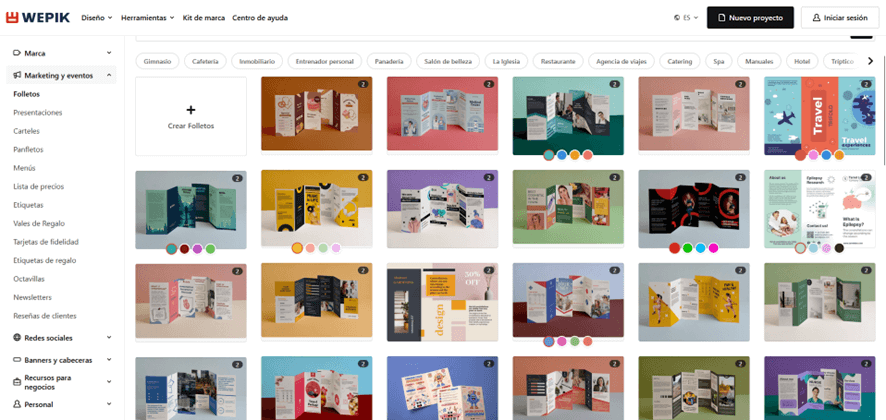Expand Recursos para negocios section

pyautogui.click(x=109, y=383)
